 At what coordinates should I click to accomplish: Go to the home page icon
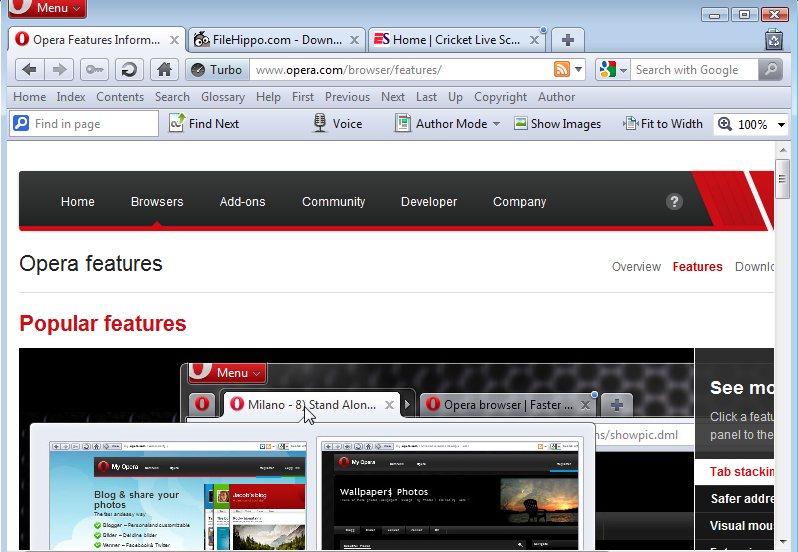point(164,70)
